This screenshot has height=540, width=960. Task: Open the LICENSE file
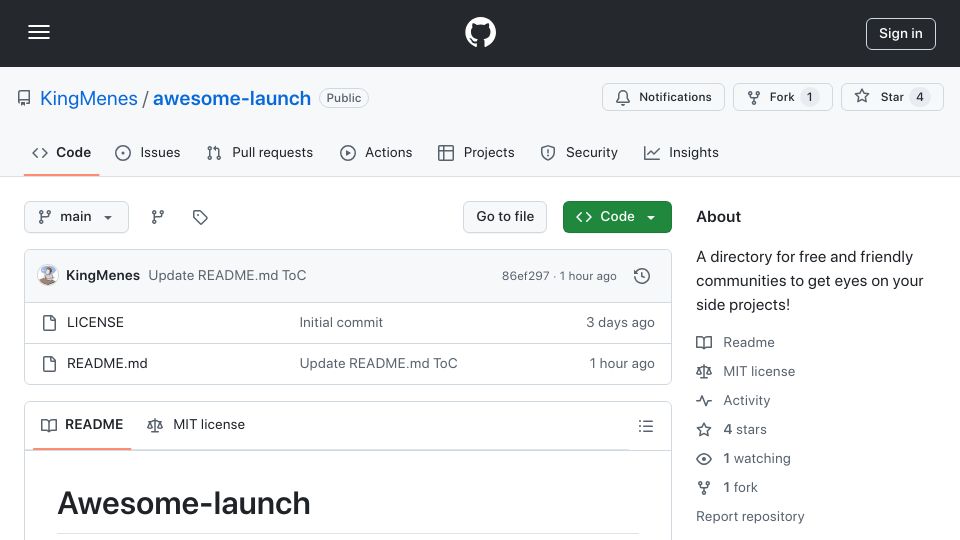tap(95, 323)
